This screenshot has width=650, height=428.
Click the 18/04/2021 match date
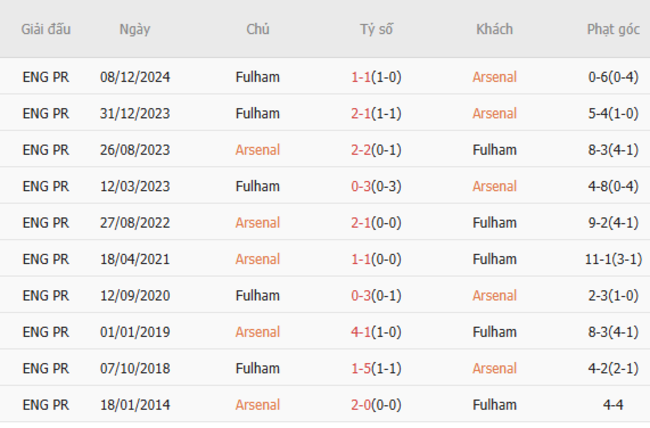[135, 259]
